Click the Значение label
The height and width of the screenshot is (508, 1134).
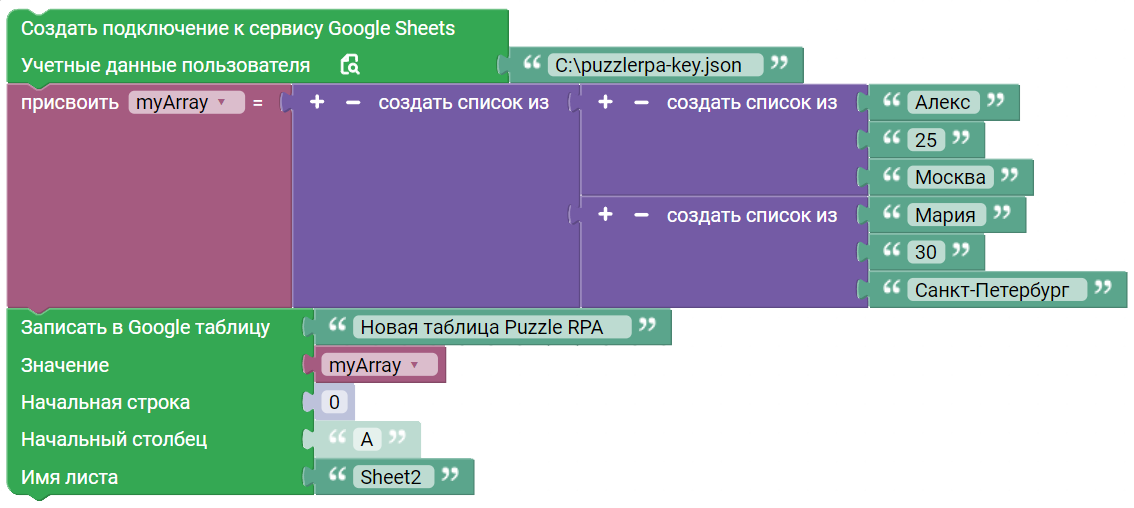65,365
